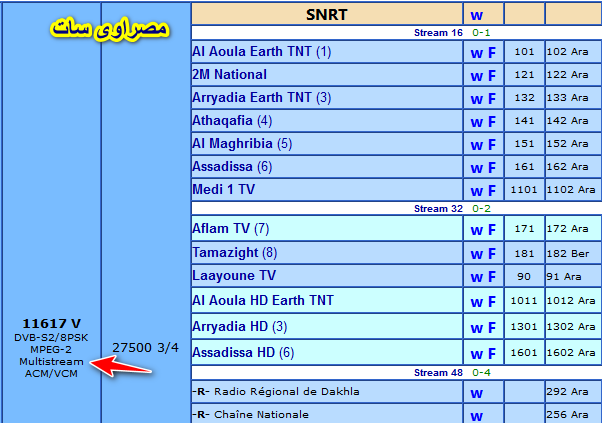Click the w link in the Arryadia Earth TNT (3) row

click(476, 99)
